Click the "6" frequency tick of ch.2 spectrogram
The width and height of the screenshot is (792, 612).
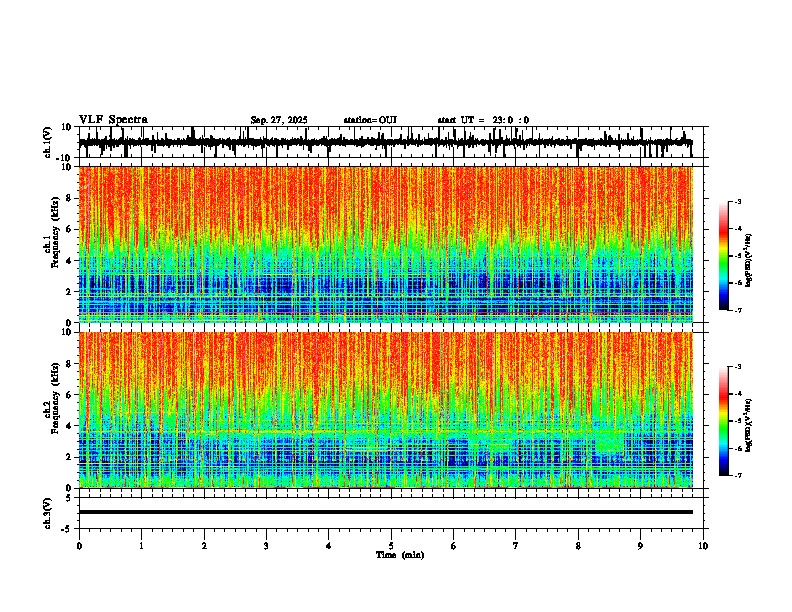70,395
